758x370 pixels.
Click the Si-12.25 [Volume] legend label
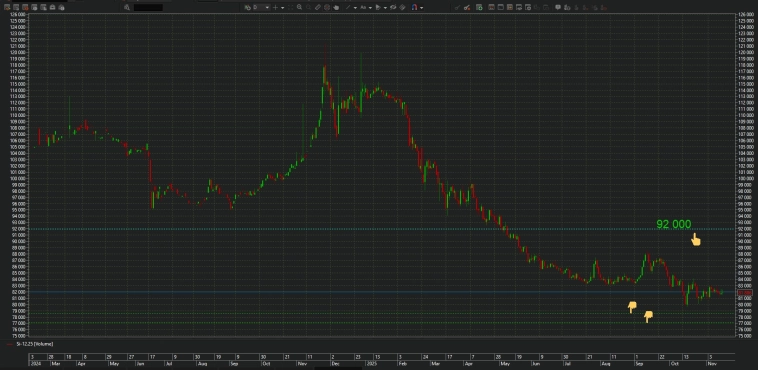point(34,344)
